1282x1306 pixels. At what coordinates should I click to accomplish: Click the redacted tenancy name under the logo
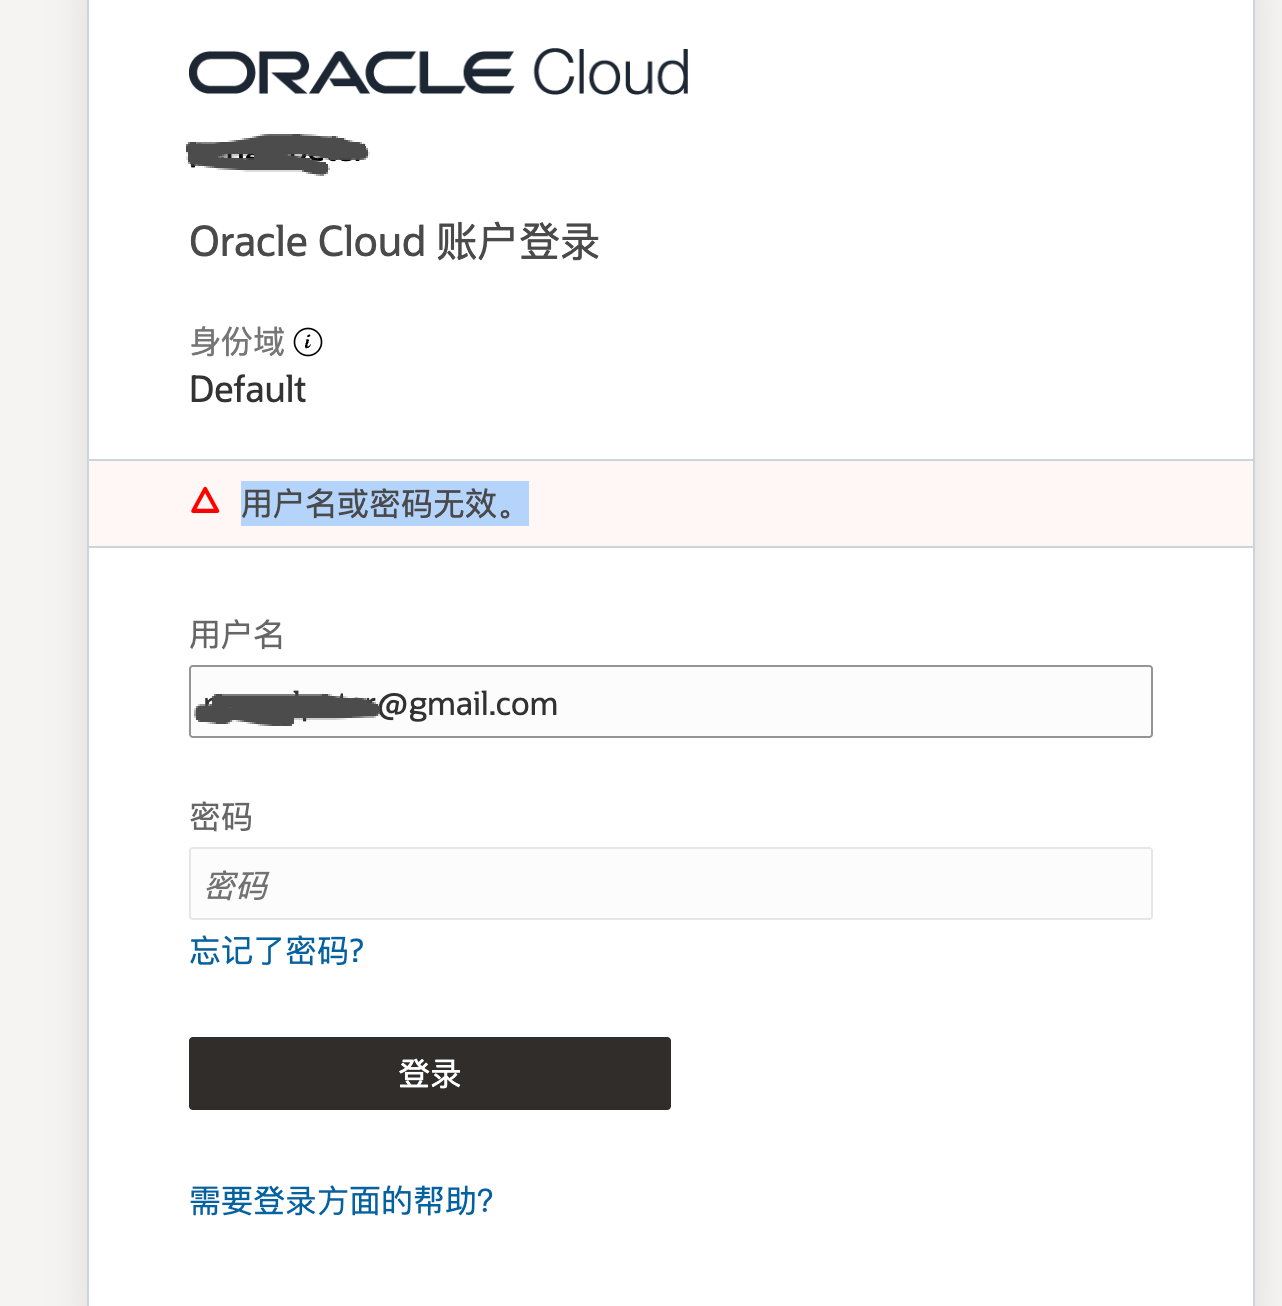[x=277, y=153]
